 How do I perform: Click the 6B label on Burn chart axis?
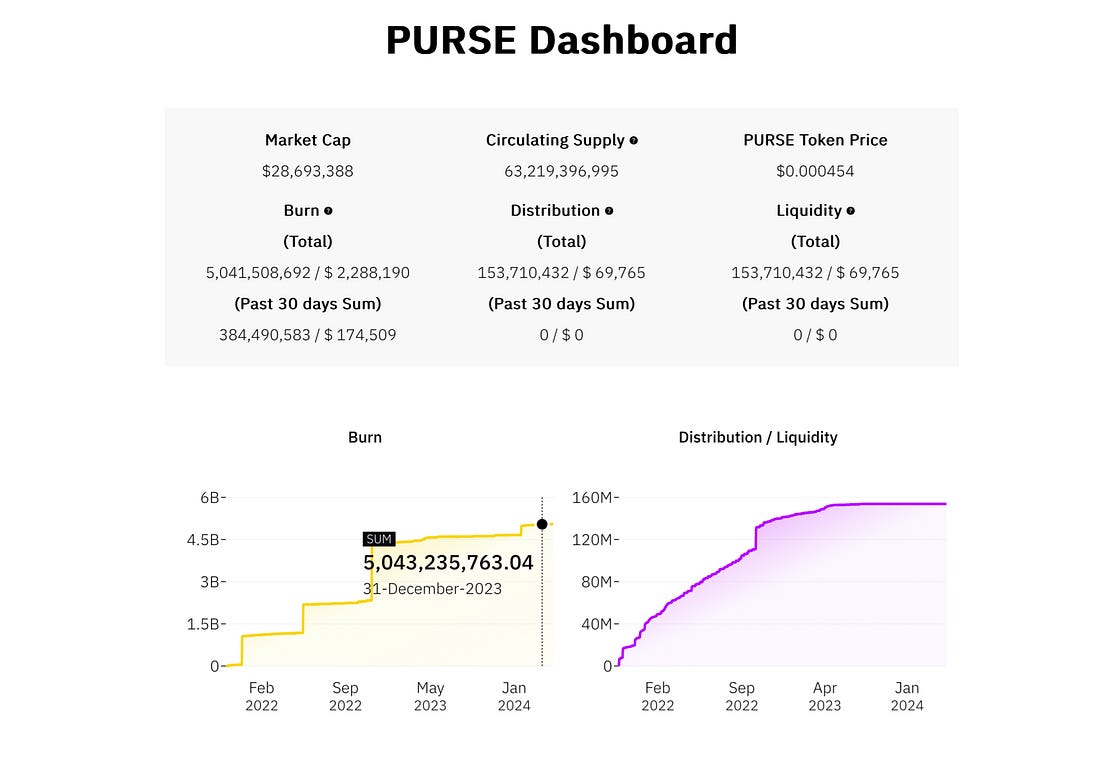(x=211, y=498)
